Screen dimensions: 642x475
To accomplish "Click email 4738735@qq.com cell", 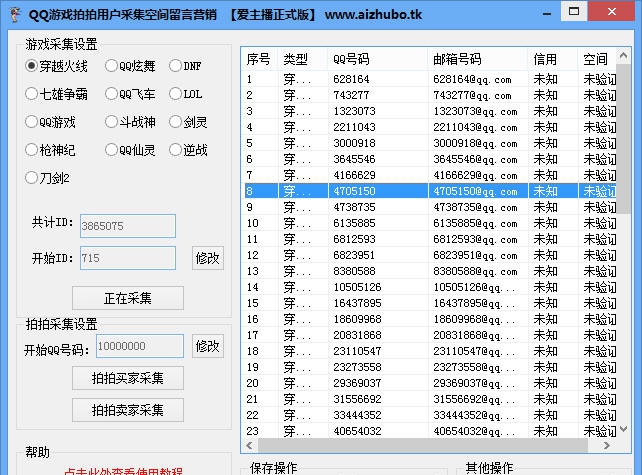I will 475,207.
